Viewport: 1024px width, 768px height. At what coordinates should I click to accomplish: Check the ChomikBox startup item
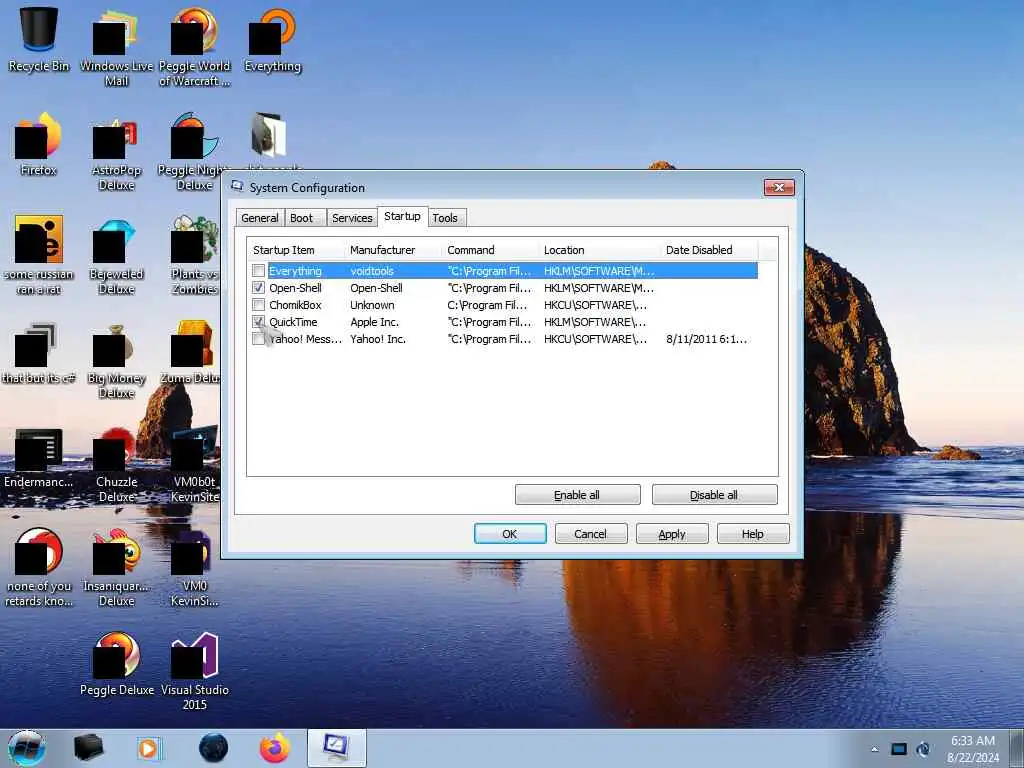point(259,304)
